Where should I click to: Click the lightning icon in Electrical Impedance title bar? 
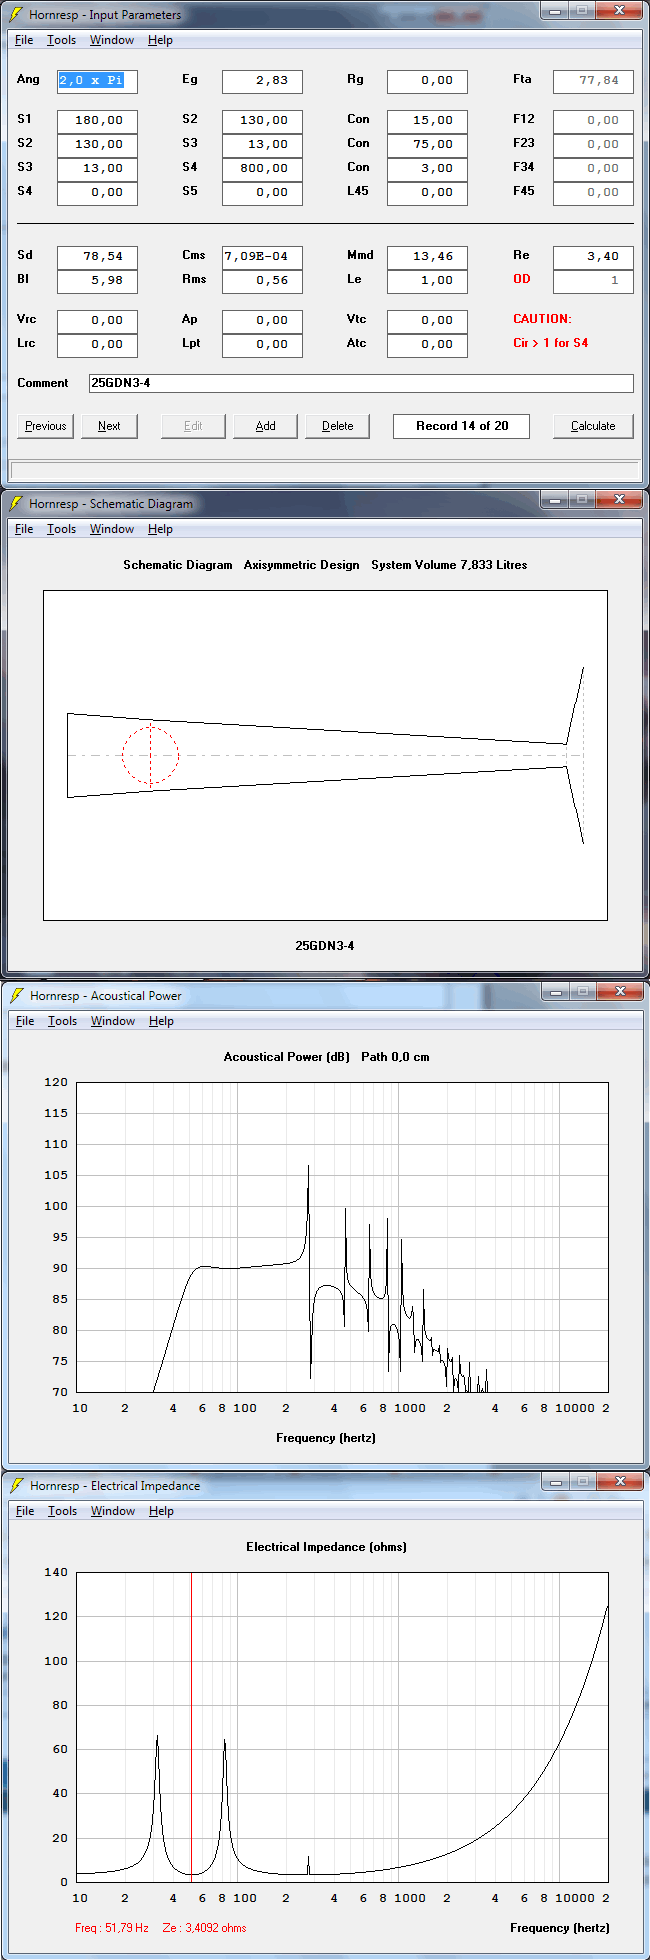click(x=16, y=1485)
